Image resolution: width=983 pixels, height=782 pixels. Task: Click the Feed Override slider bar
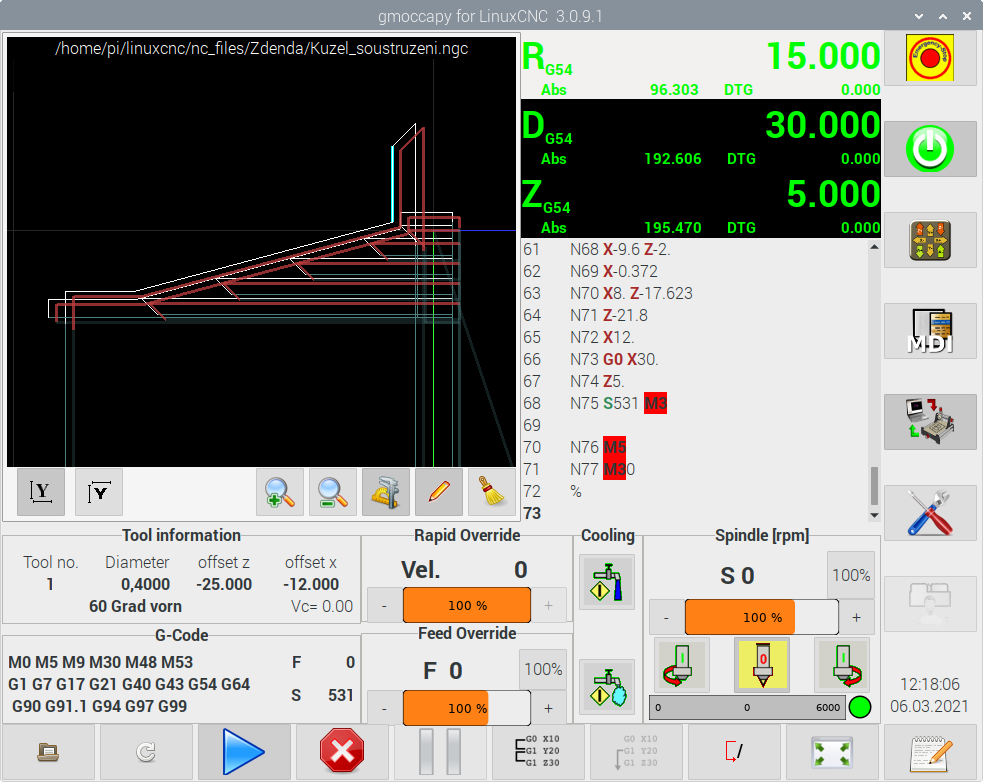pos(466,708)
